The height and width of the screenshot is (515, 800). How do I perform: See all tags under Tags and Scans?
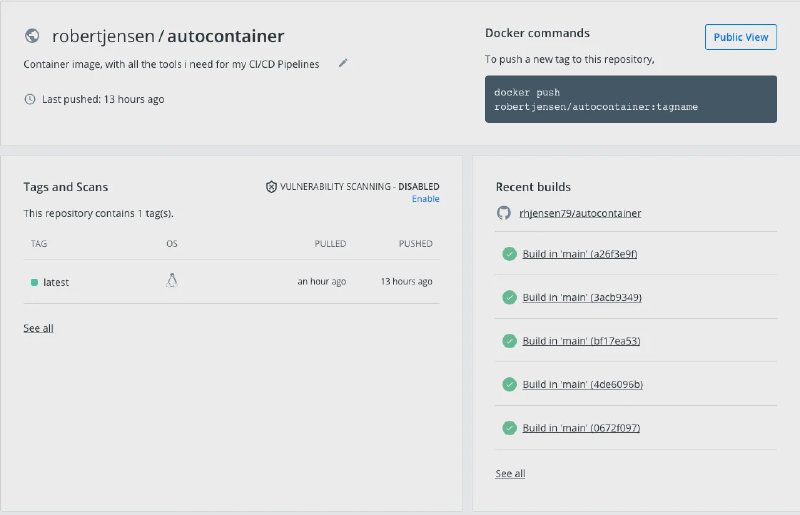coord(38,328)
